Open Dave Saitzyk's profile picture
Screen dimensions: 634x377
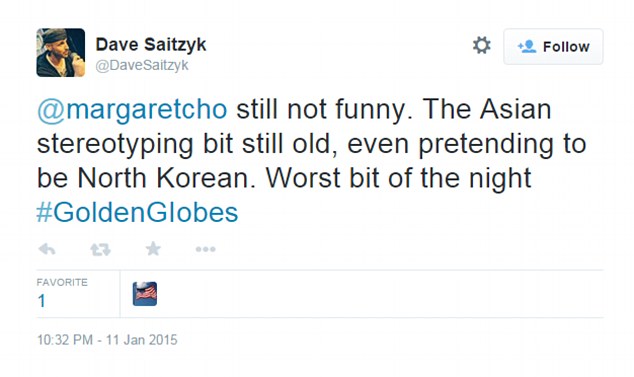(61, 53)
